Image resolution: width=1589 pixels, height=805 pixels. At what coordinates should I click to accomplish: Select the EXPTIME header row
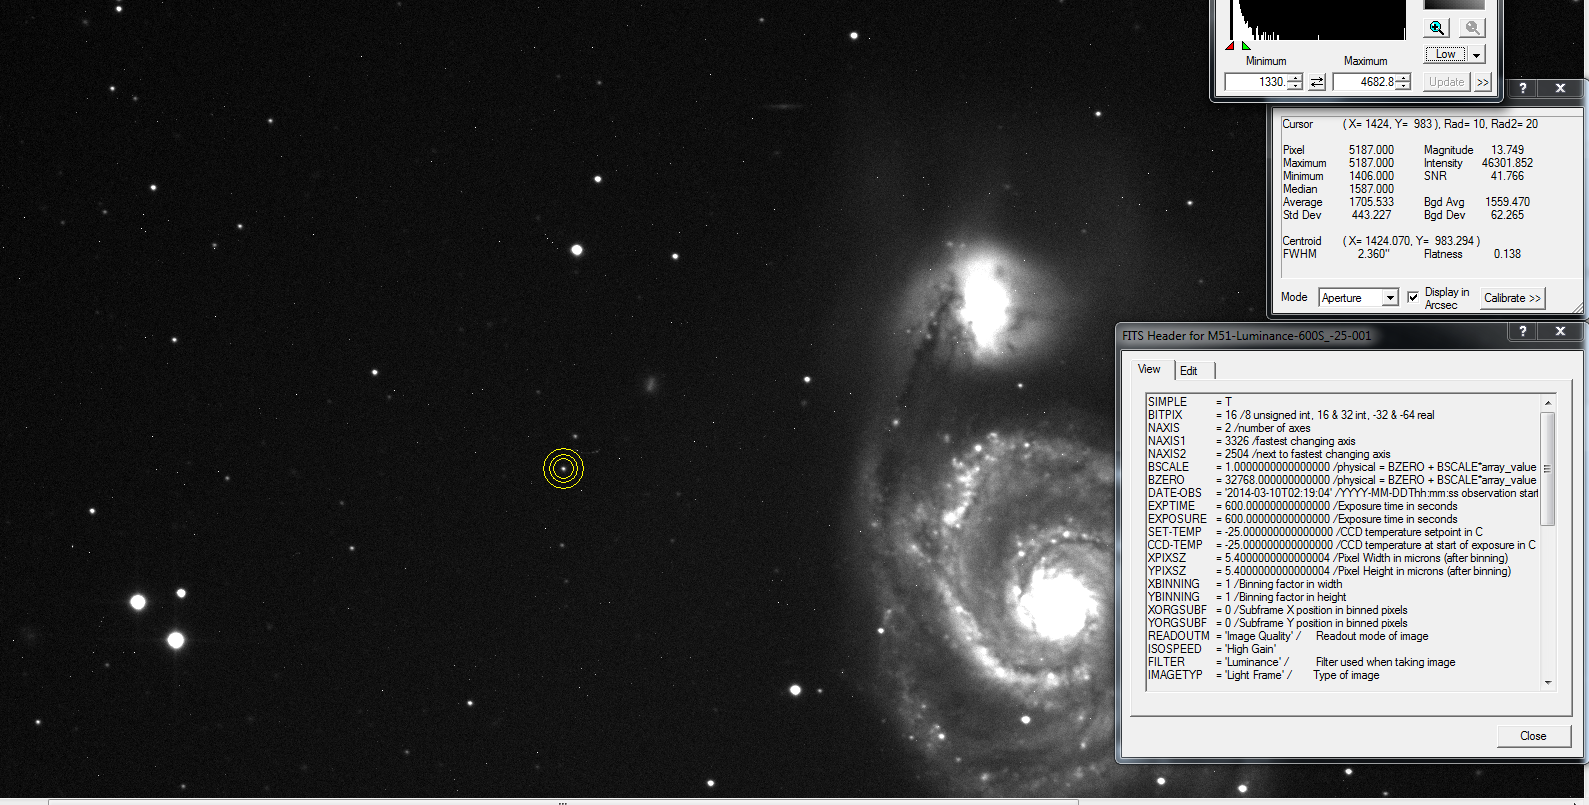[1342, 506]
